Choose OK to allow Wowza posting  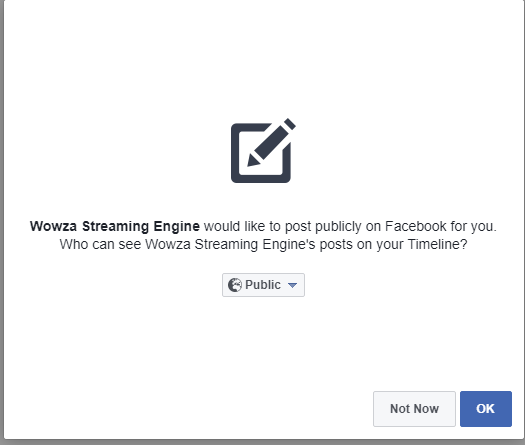pyautogui.click(x=485, y=409)
